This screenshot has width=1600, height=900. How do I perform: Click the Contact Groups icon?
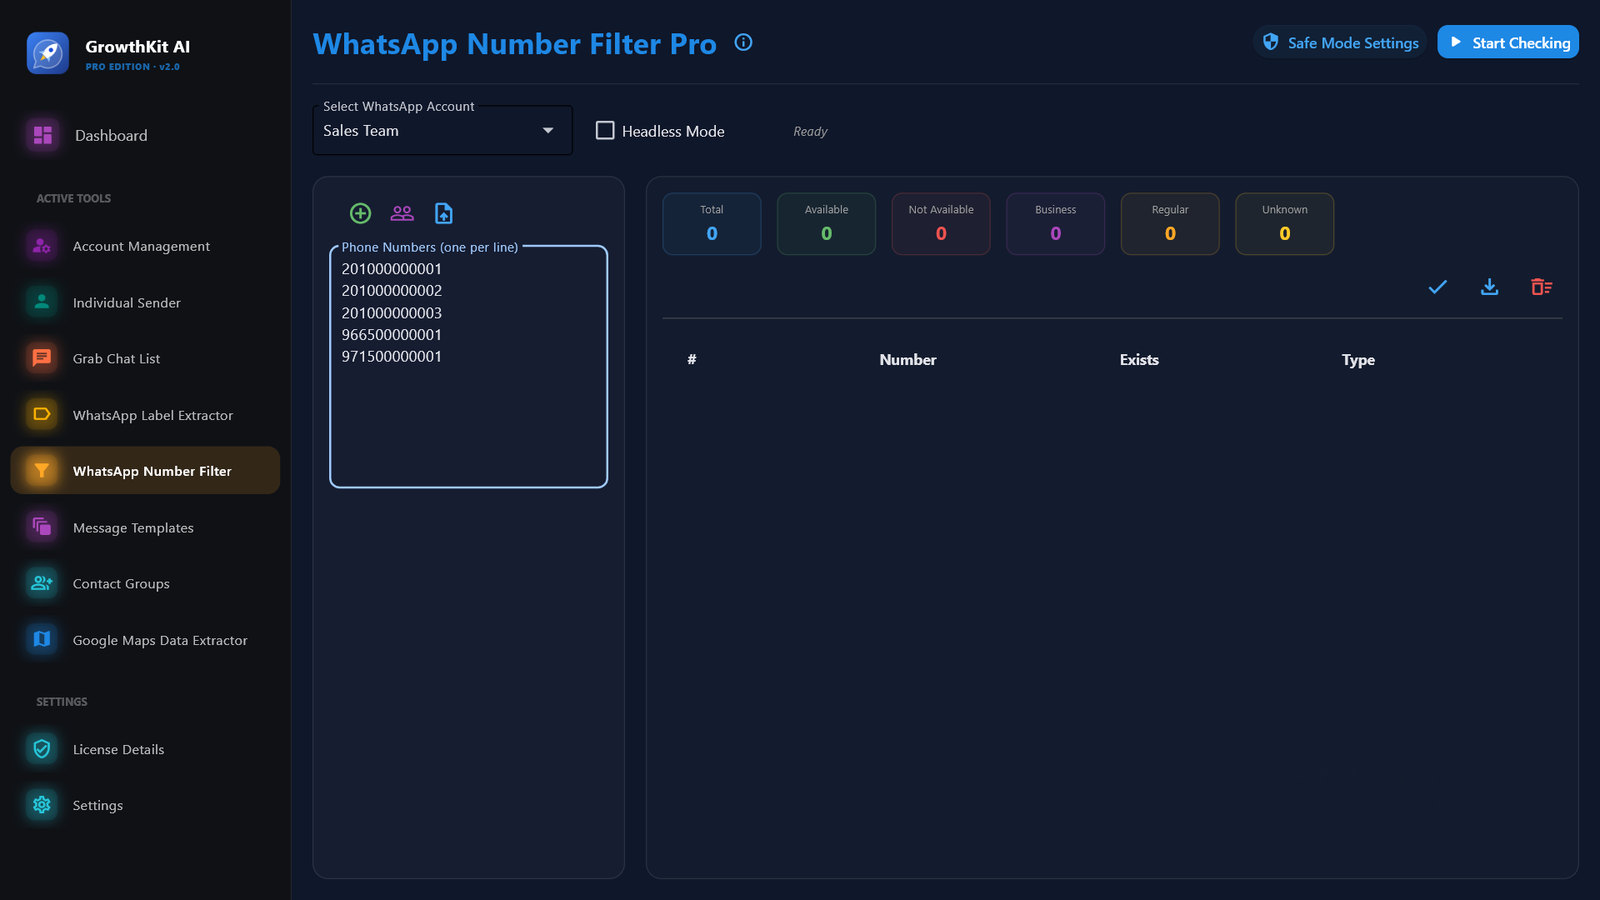[x=42, y=583]
